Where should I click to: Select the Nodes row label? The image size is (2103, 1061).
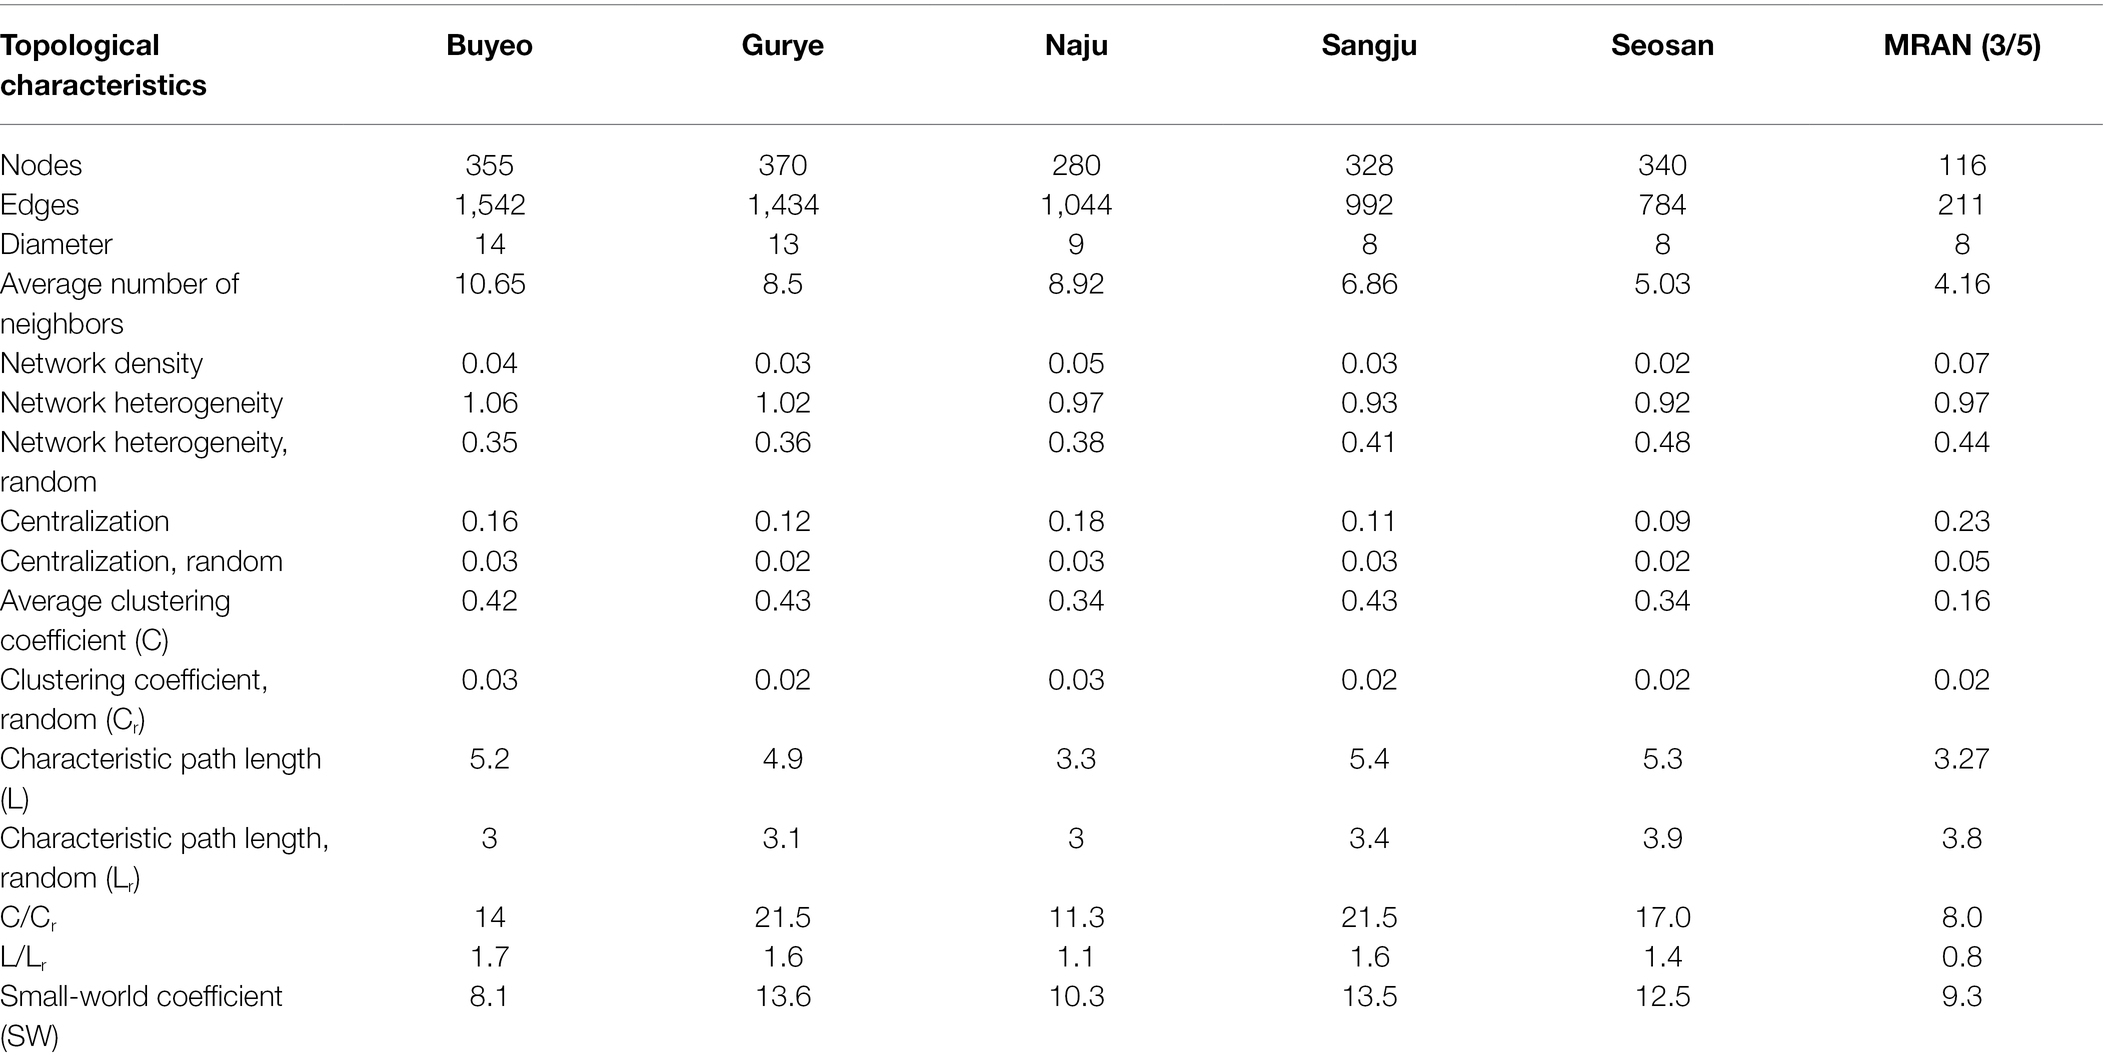click(41, 165)
